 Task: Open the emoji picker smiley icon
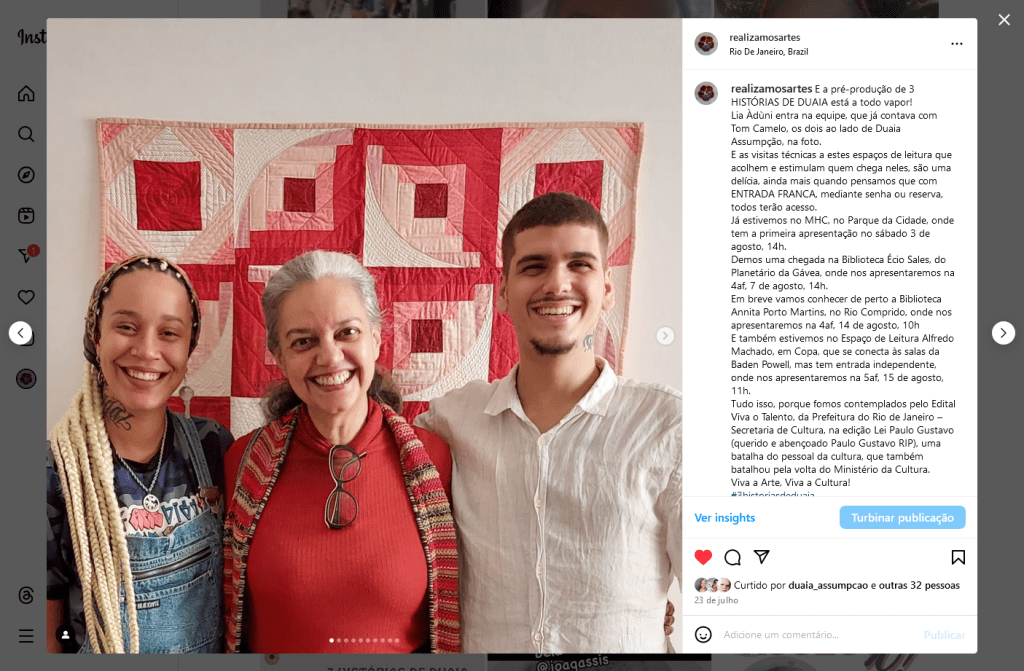(703, 634)
